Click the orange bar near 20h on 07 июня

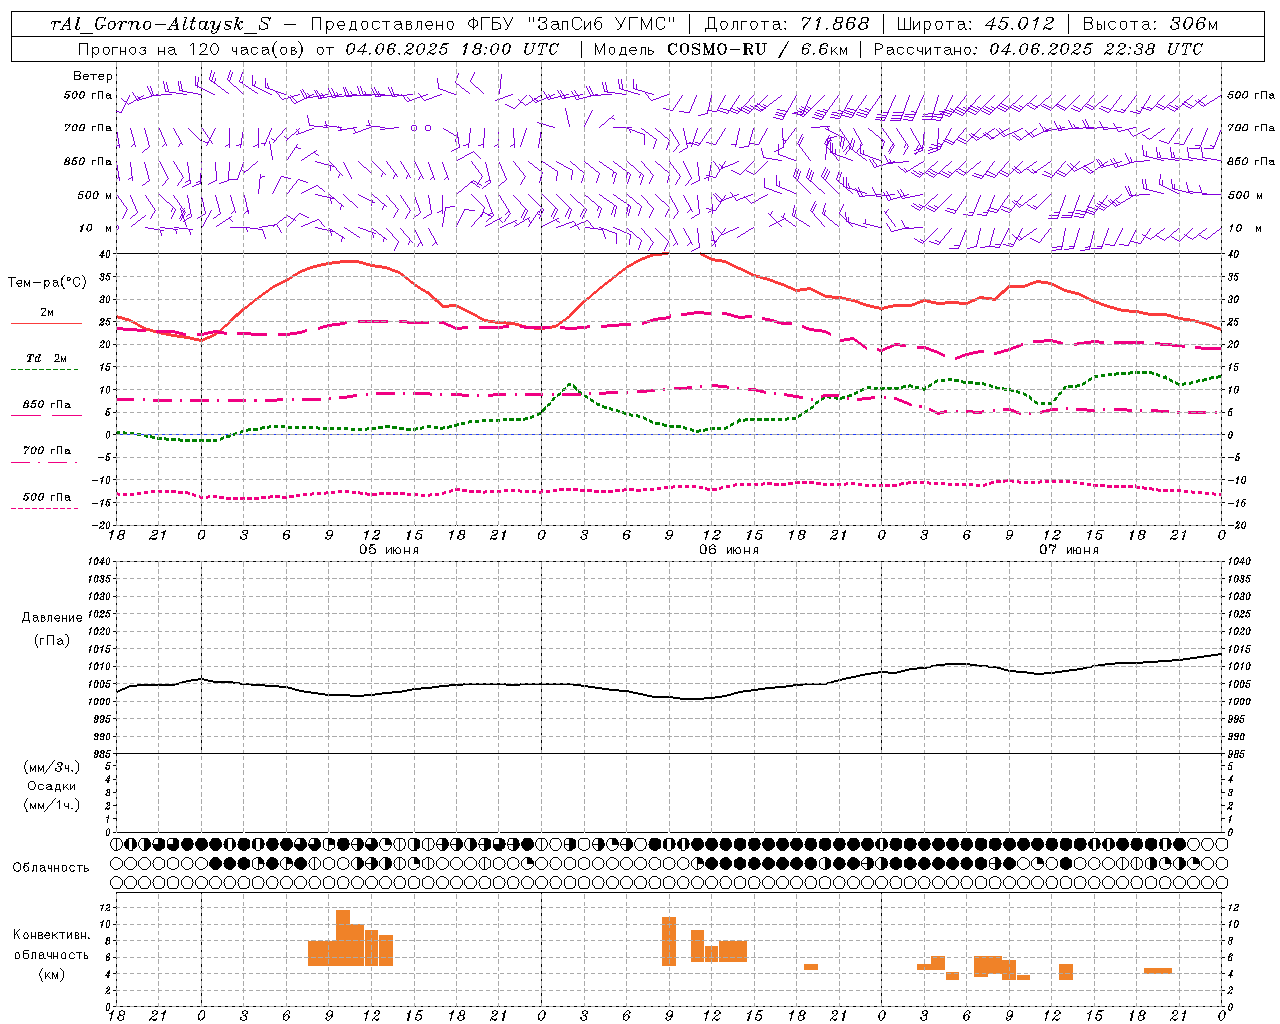pos(1158,971)
